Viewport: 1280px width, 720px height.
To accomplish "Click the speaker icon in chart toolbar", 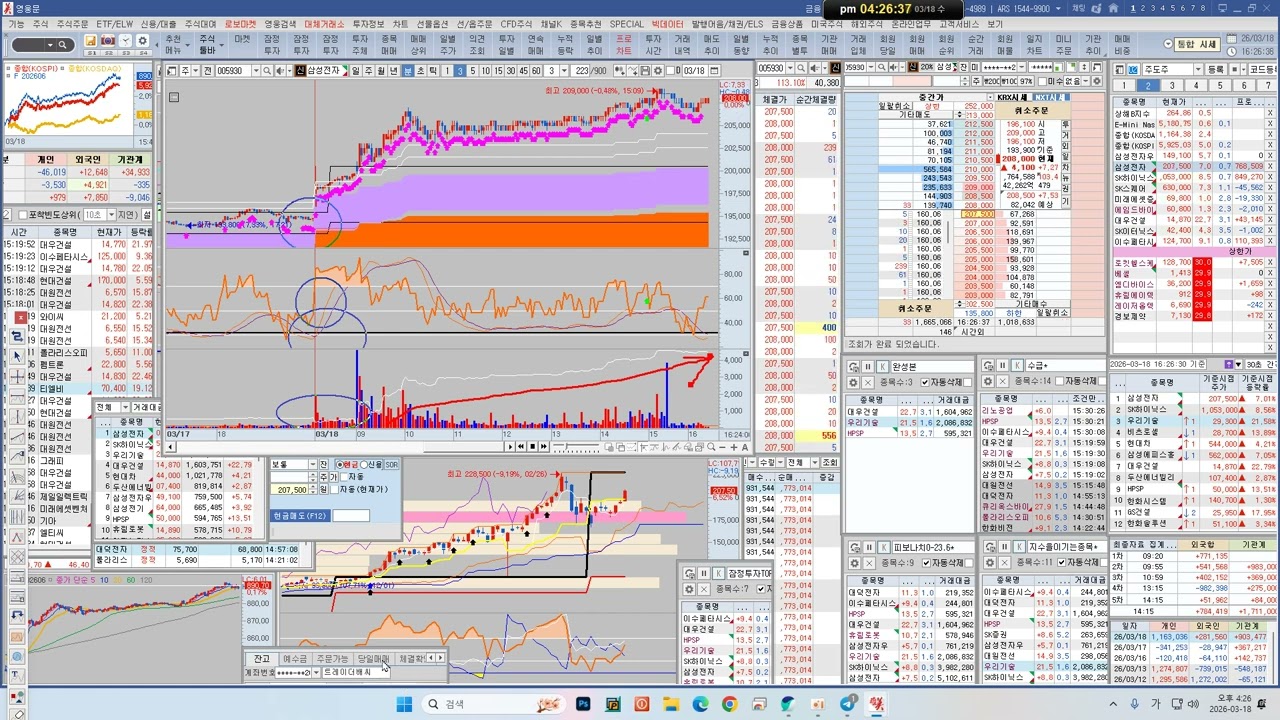I will coord(279,71).
